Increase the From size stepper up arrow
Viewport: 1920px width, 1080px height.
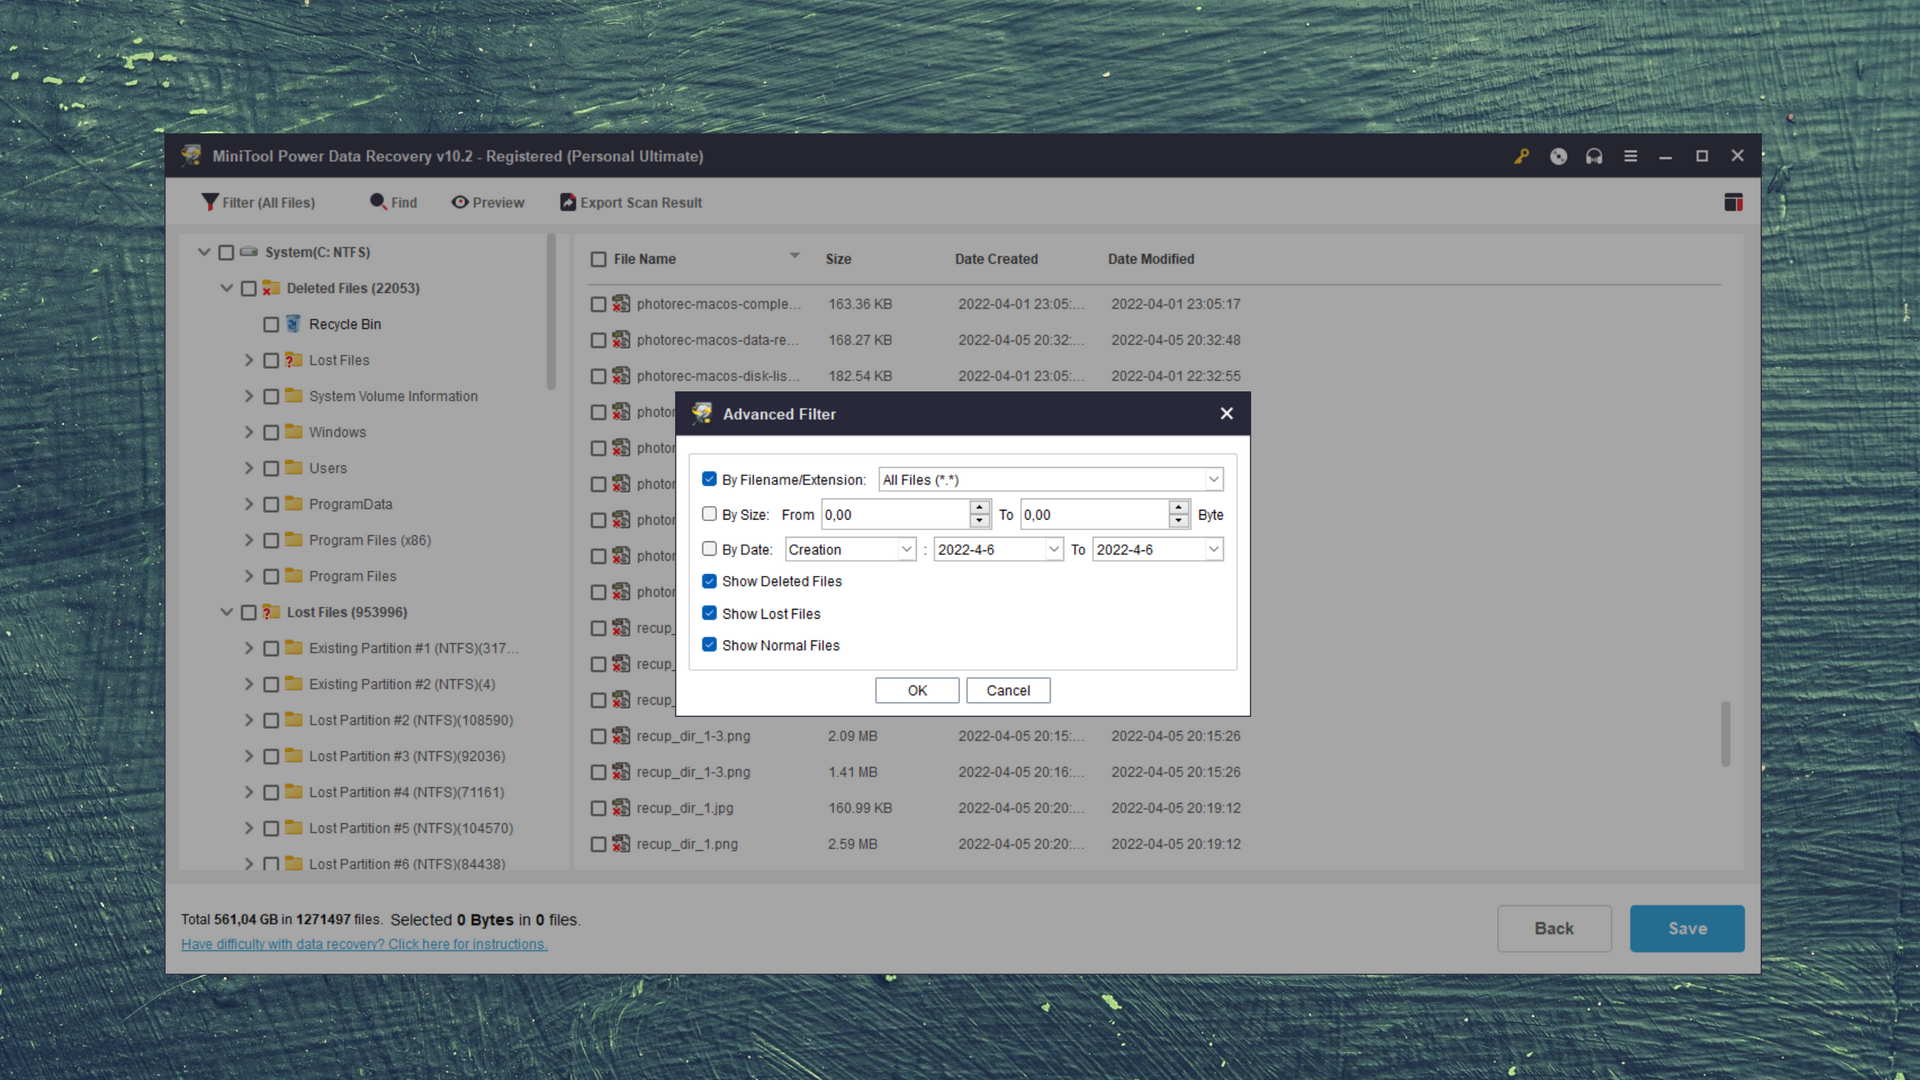tap(979, 507)
